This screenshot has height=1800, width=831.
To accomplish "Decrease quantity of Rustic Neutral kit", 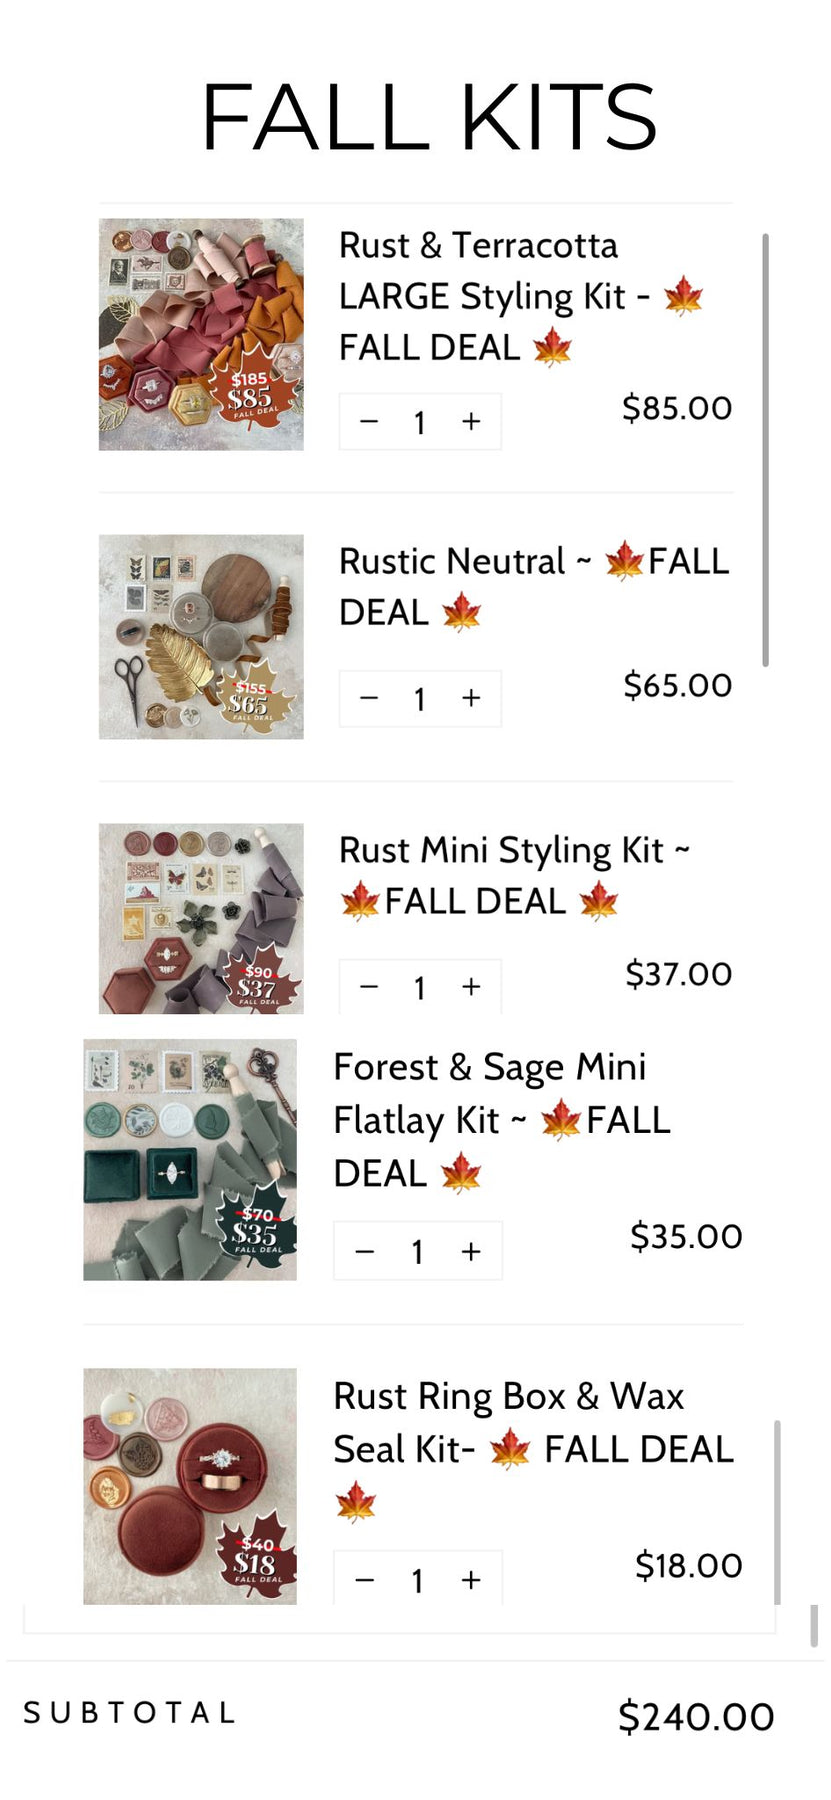I will tap(369, 698).
